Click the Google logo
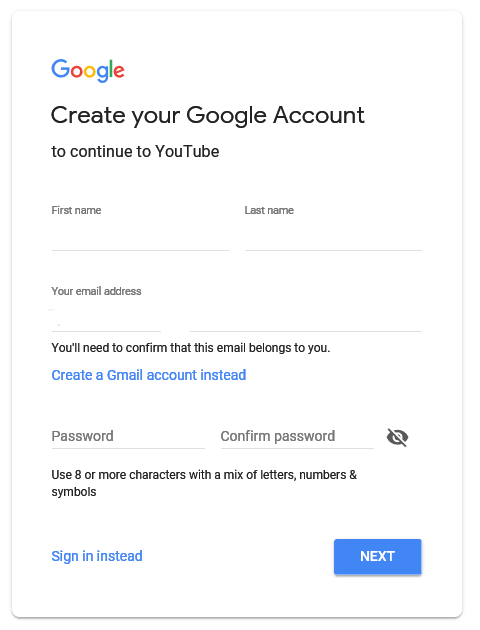Image resolution: width=480 pixels, height=630 pixels. [88, 71]
